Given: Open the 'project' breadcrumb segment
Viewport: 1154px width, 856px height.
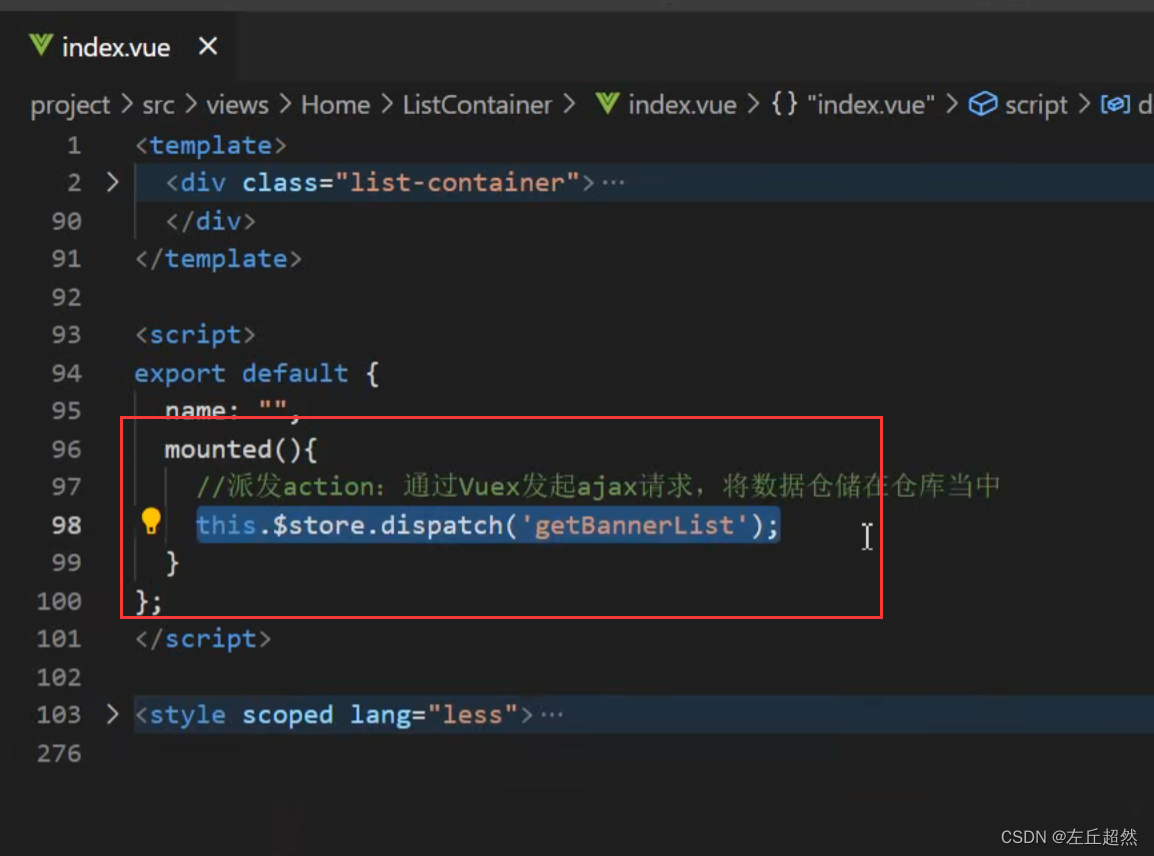Looking at the screenshot, I should pos(70,105).
